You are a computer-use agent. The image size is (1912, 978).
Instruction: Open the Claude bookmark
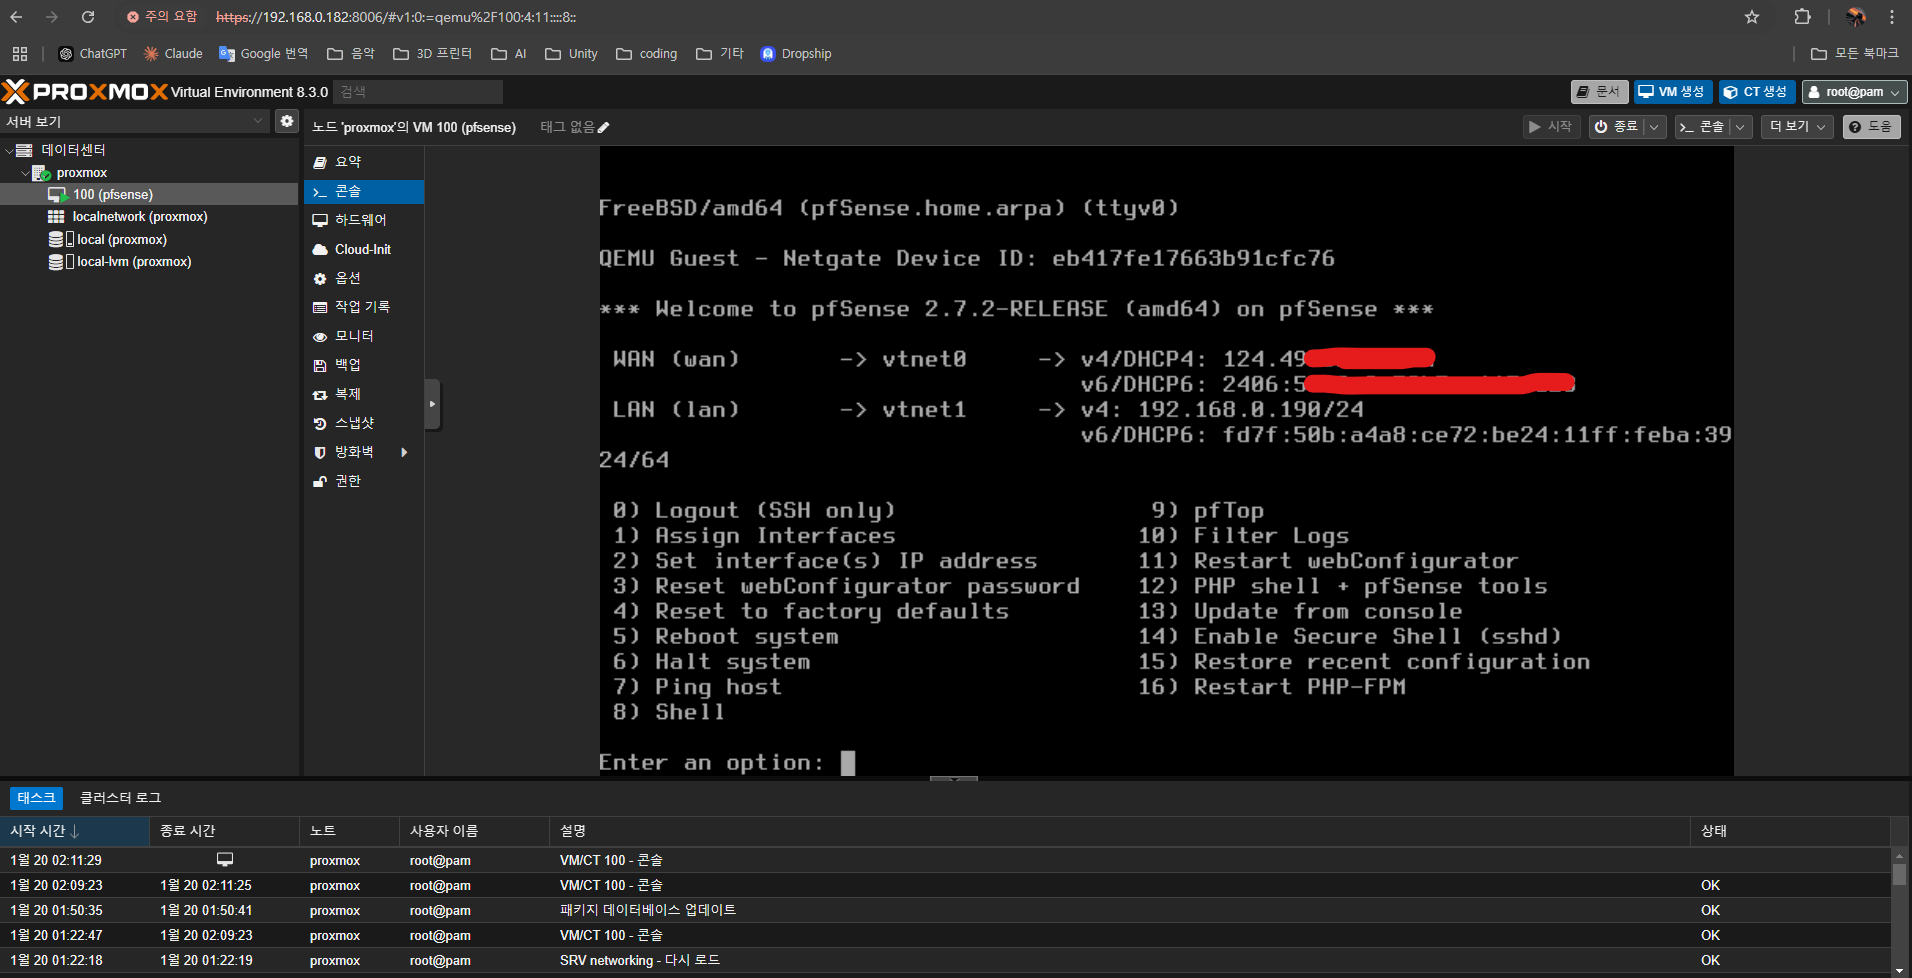173,54
